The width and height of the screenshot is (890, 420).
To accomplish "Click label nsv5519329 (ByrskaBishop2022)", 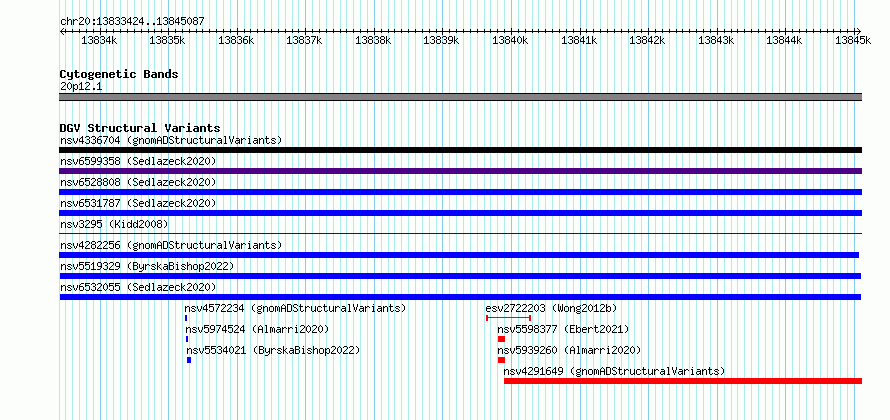I will coord(147,266).
